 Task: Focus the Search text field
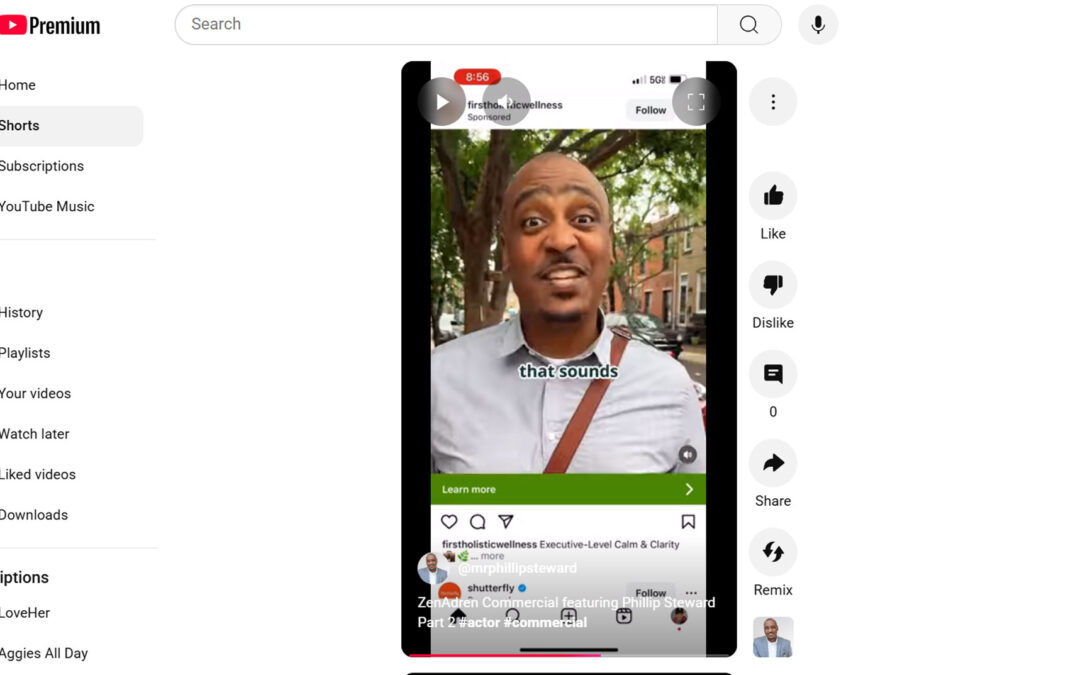pos(446,25)
